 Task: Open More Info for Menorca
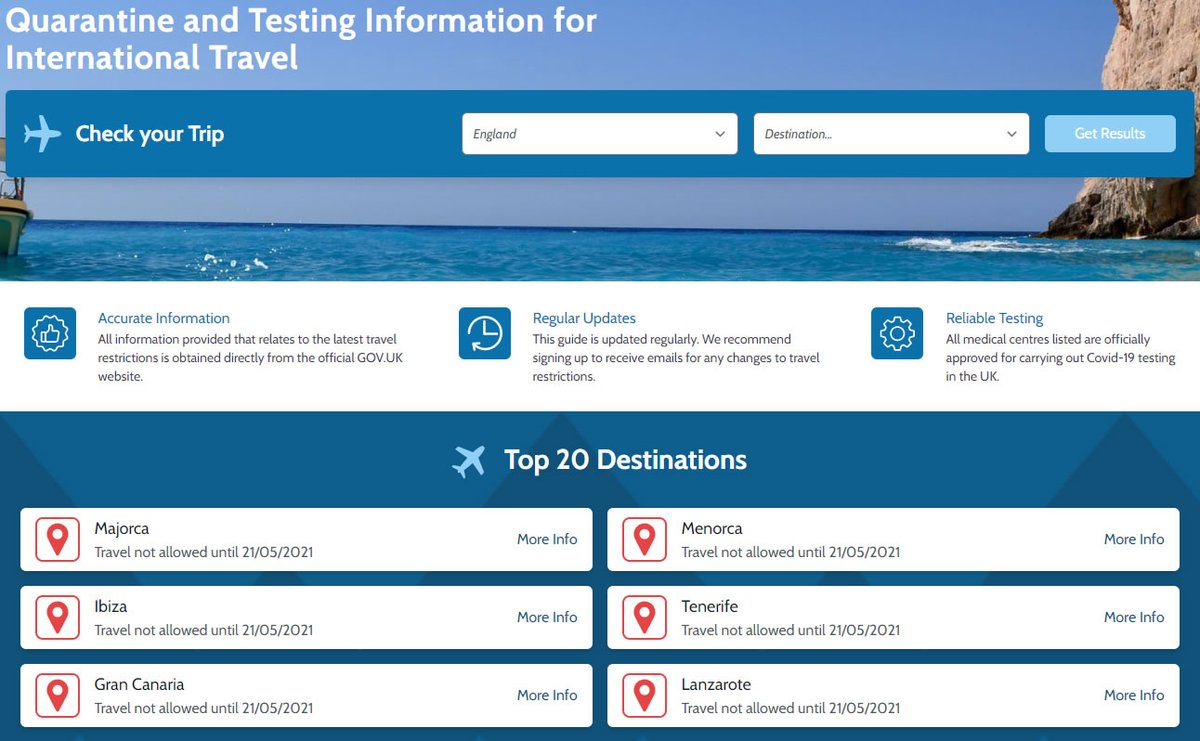(1134, 539)
